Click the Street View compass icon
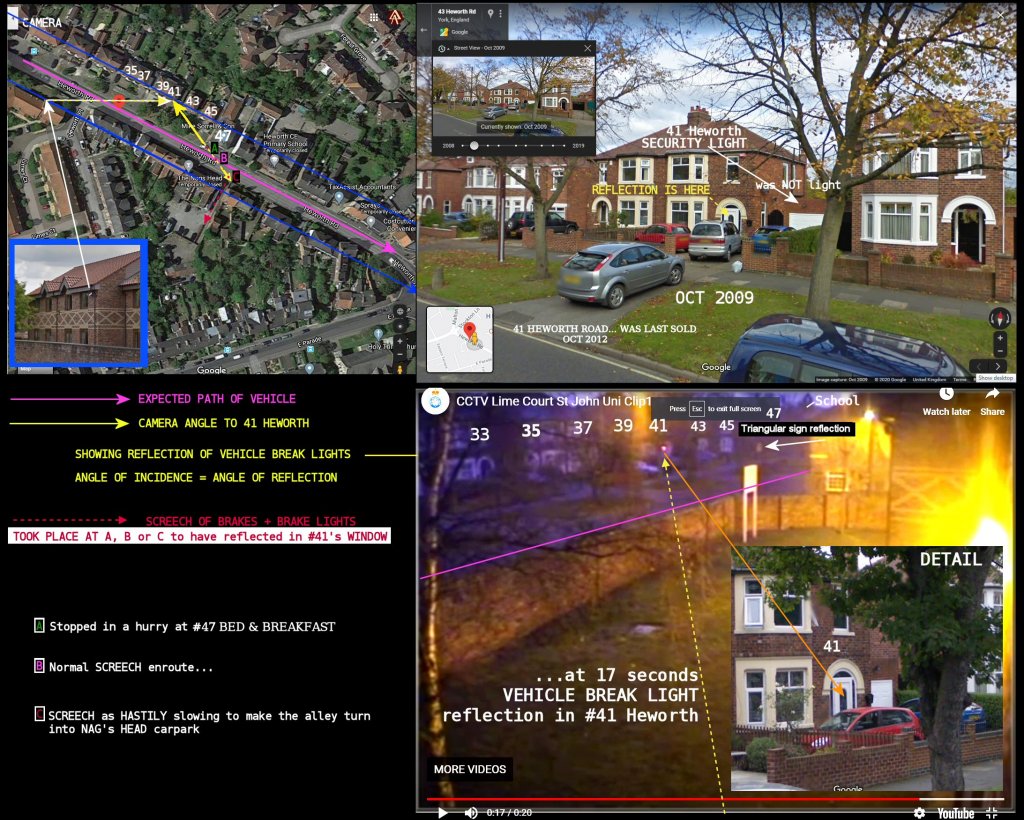This screenshot has width=1024, height=820. pyautogui.click(x=1000, y=318)
